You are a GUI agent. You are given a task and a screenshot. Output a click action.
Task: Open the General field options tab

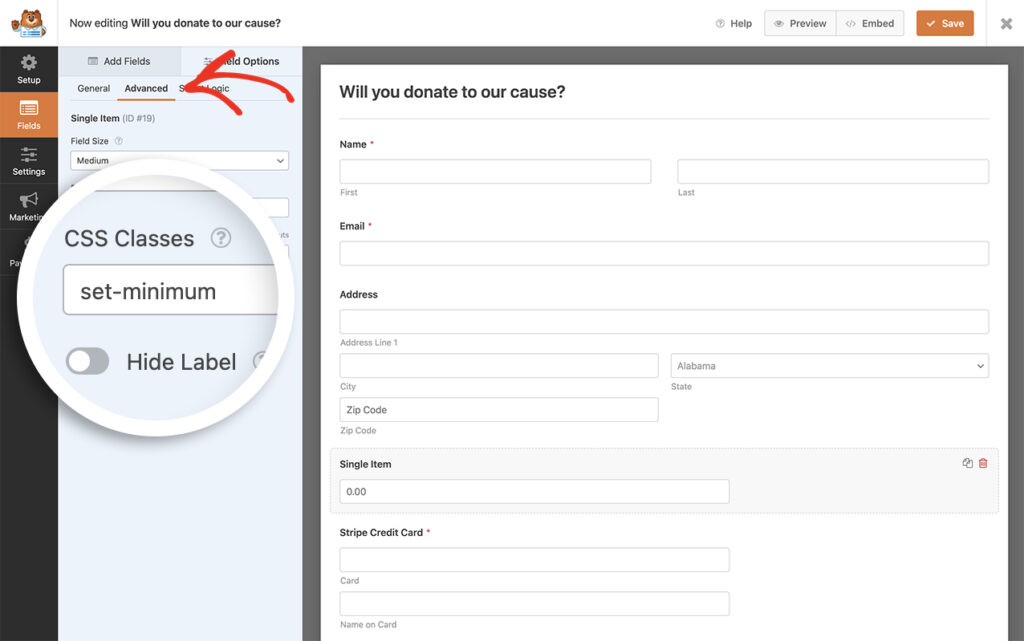(93, 88)
